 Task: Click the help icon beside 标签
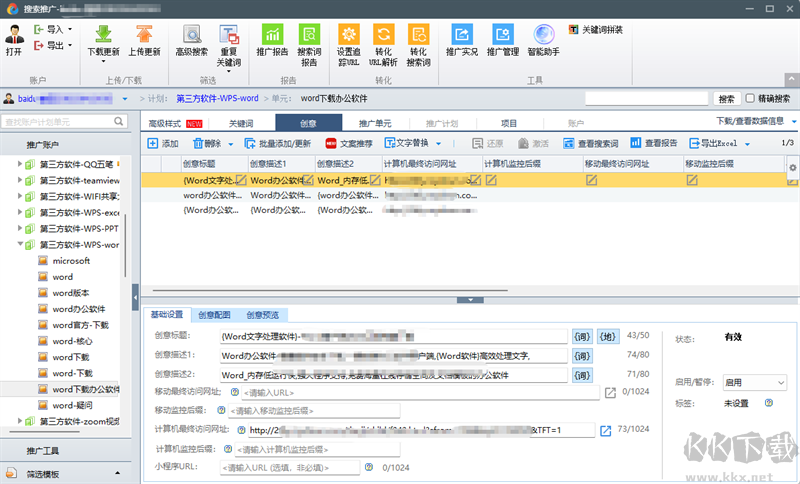click(768, 403)
